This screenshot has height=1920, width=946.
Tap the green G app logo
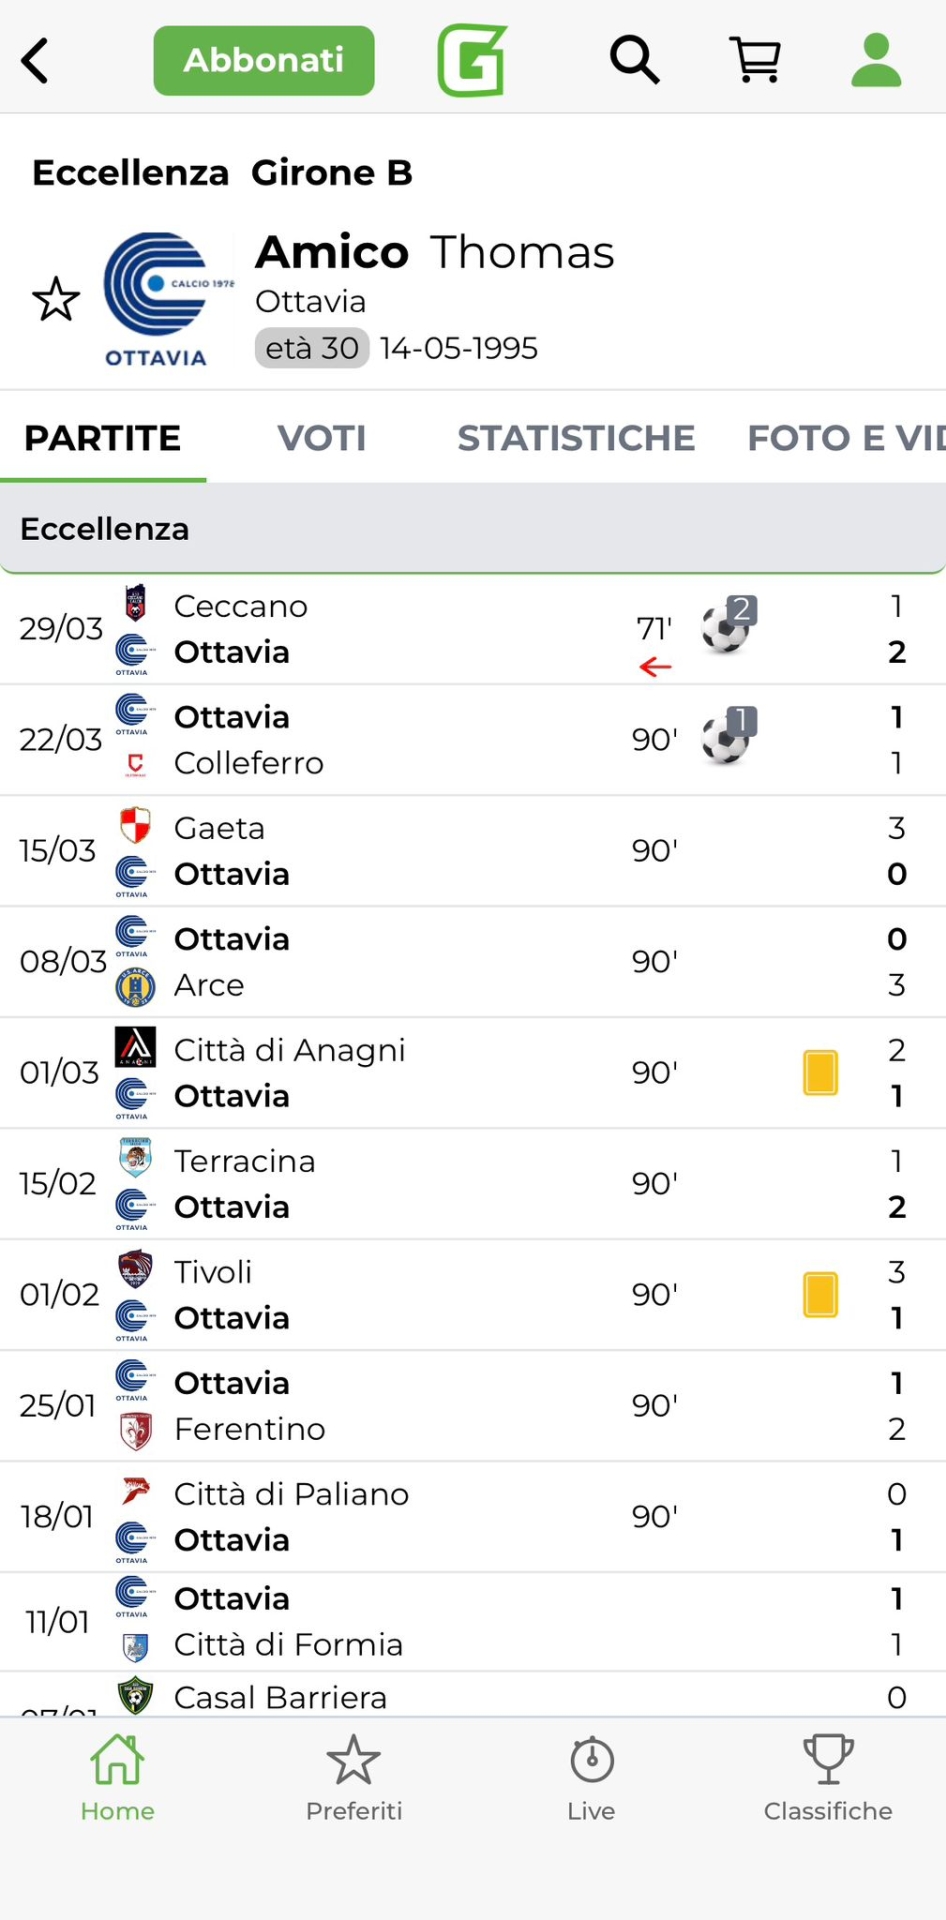tap(472, 61)
